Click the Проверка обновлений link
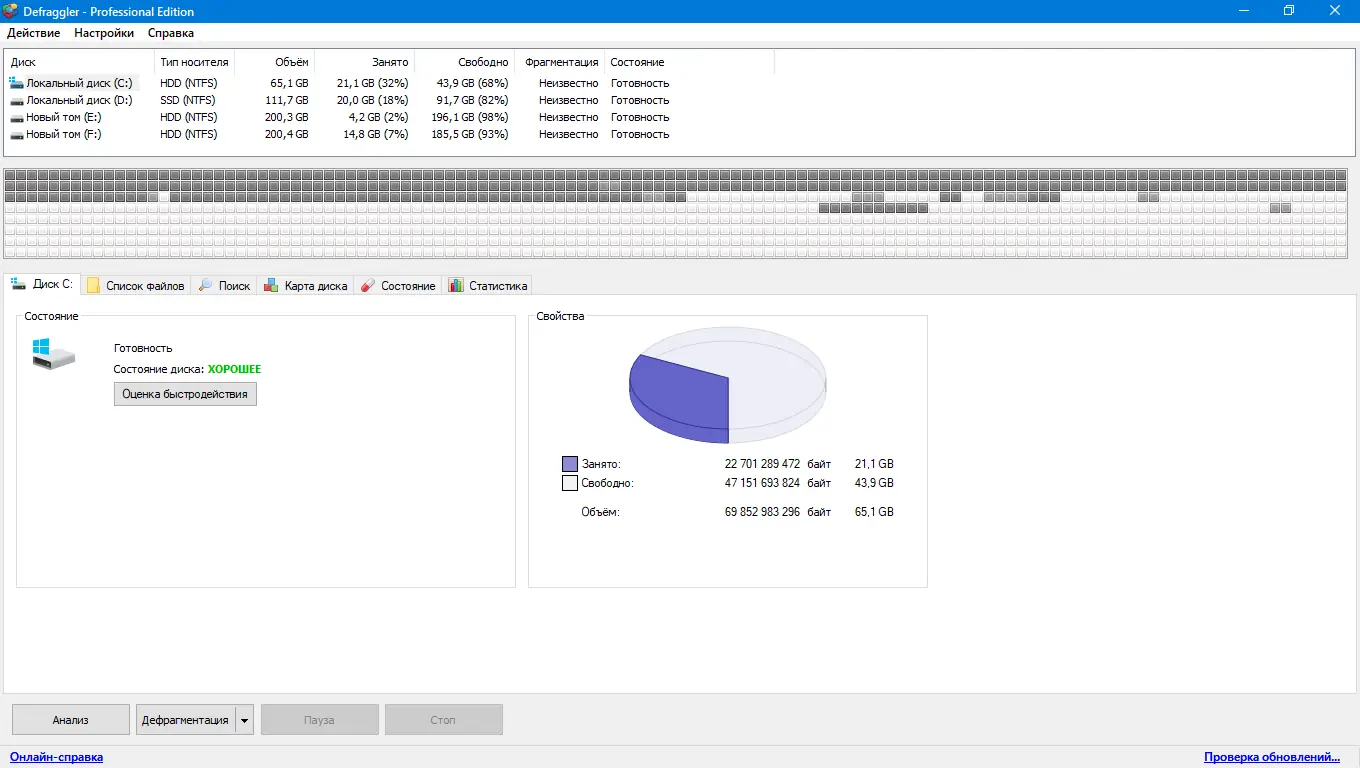 coord(1272,757)
